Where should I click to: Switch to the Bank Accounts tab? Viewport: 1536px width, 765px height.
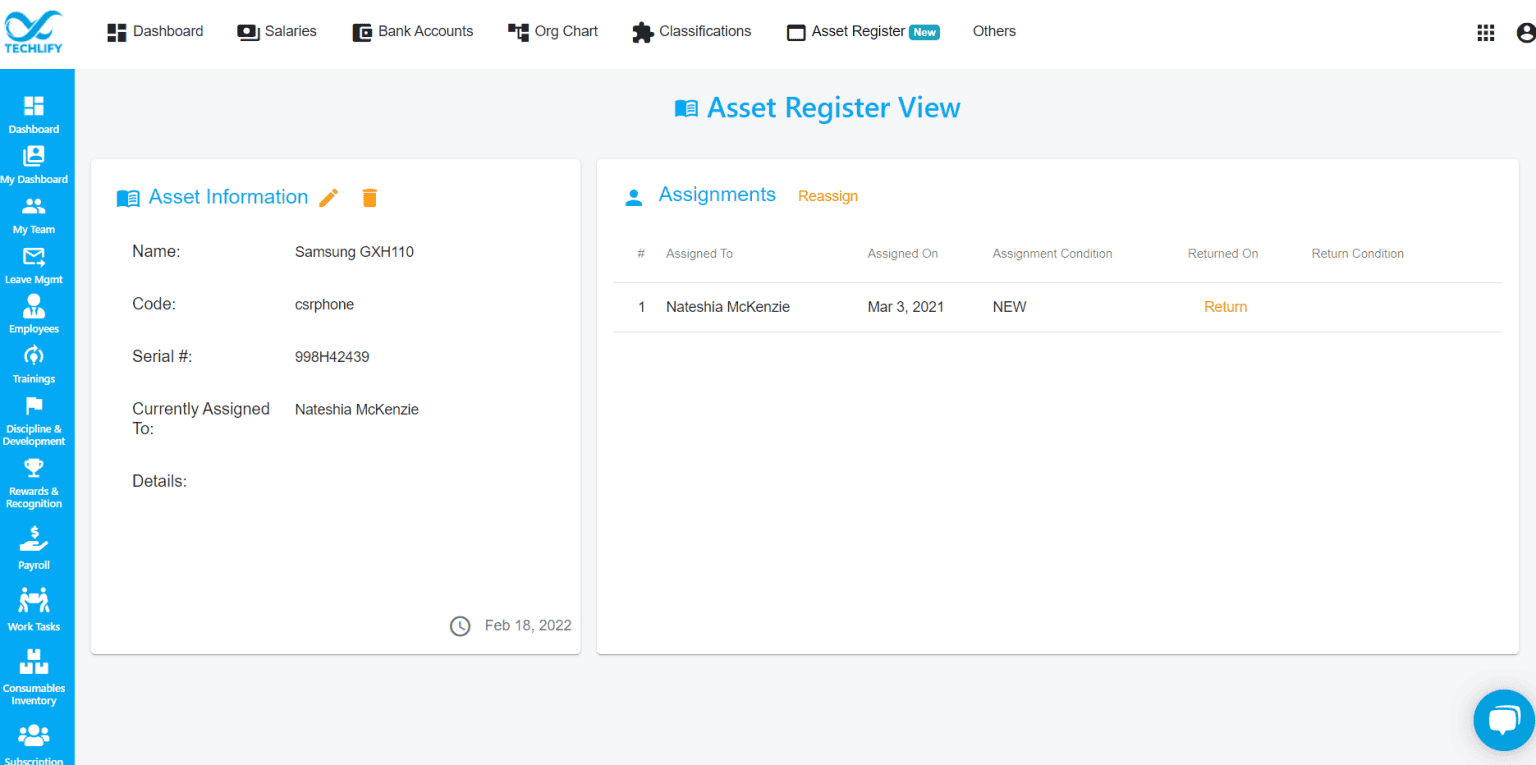point(413,31)
